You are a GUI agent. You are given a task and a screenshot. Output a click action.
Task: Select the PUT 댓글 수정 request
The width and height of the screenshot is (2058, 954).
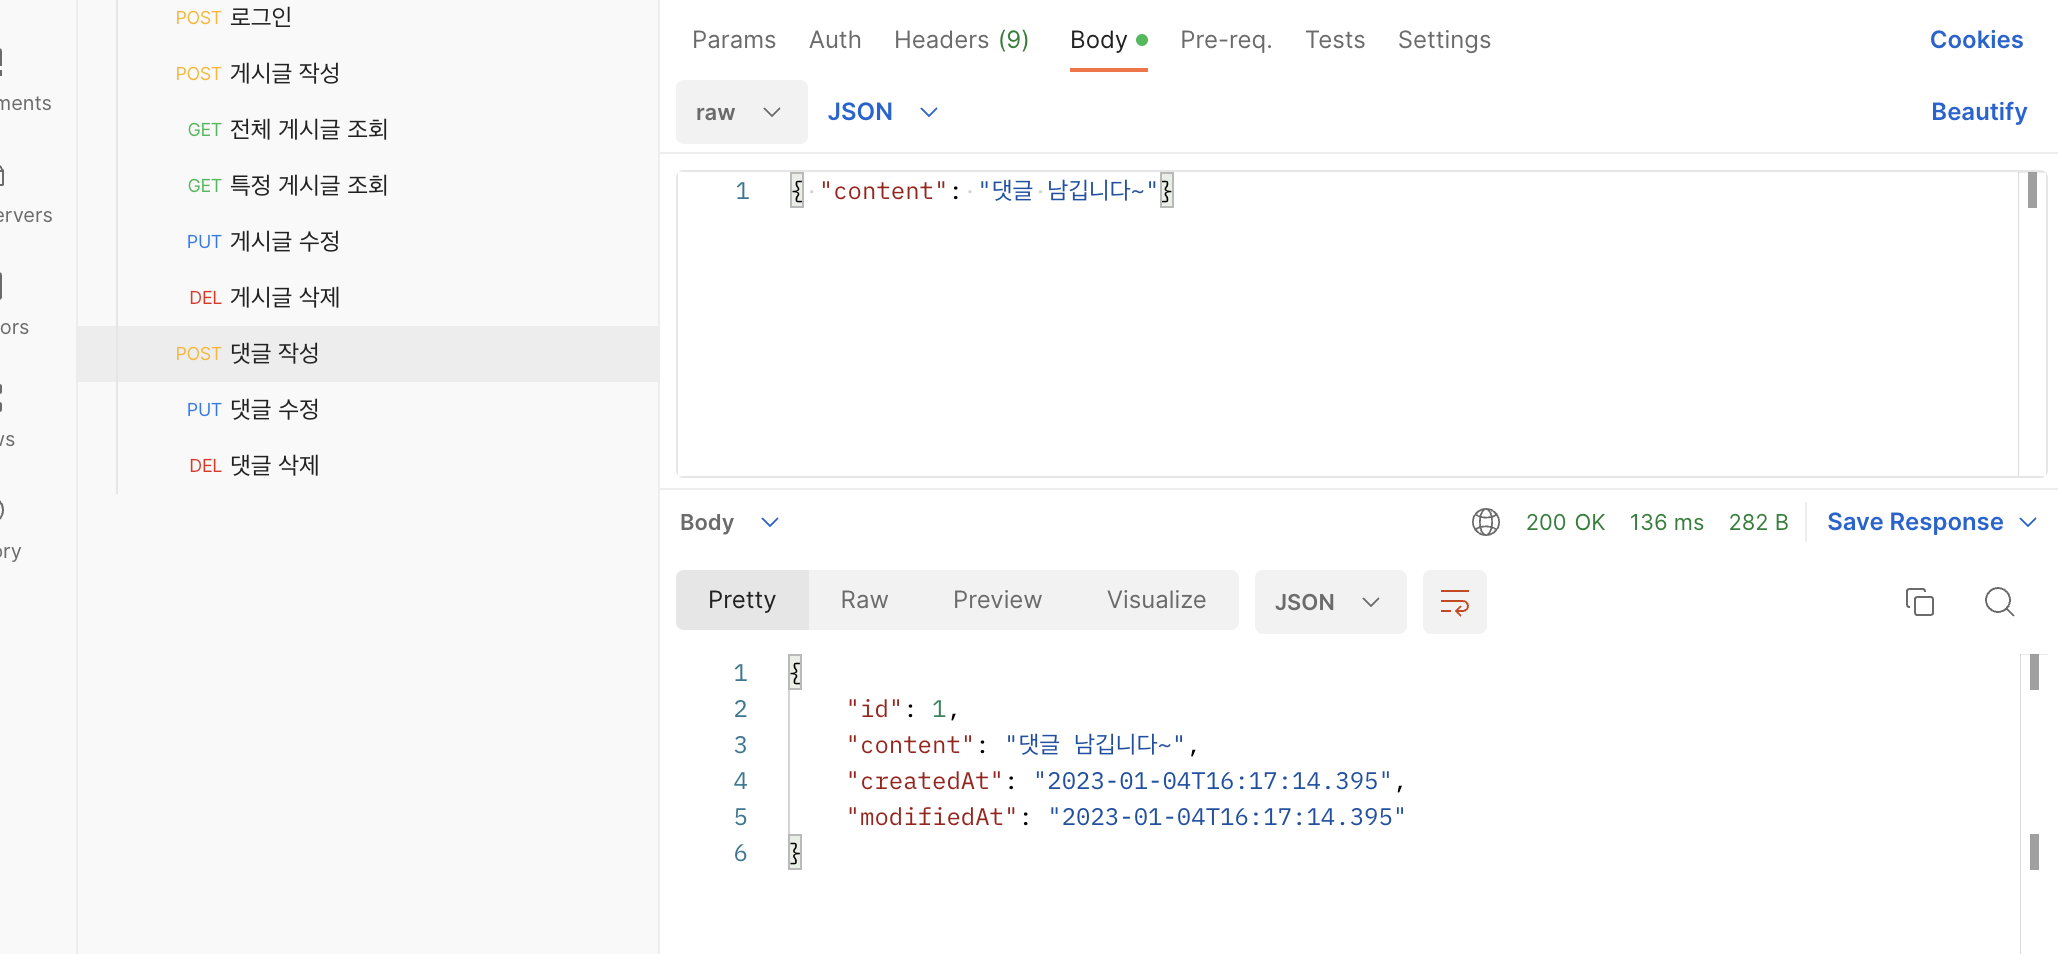(x=253, y=409)
